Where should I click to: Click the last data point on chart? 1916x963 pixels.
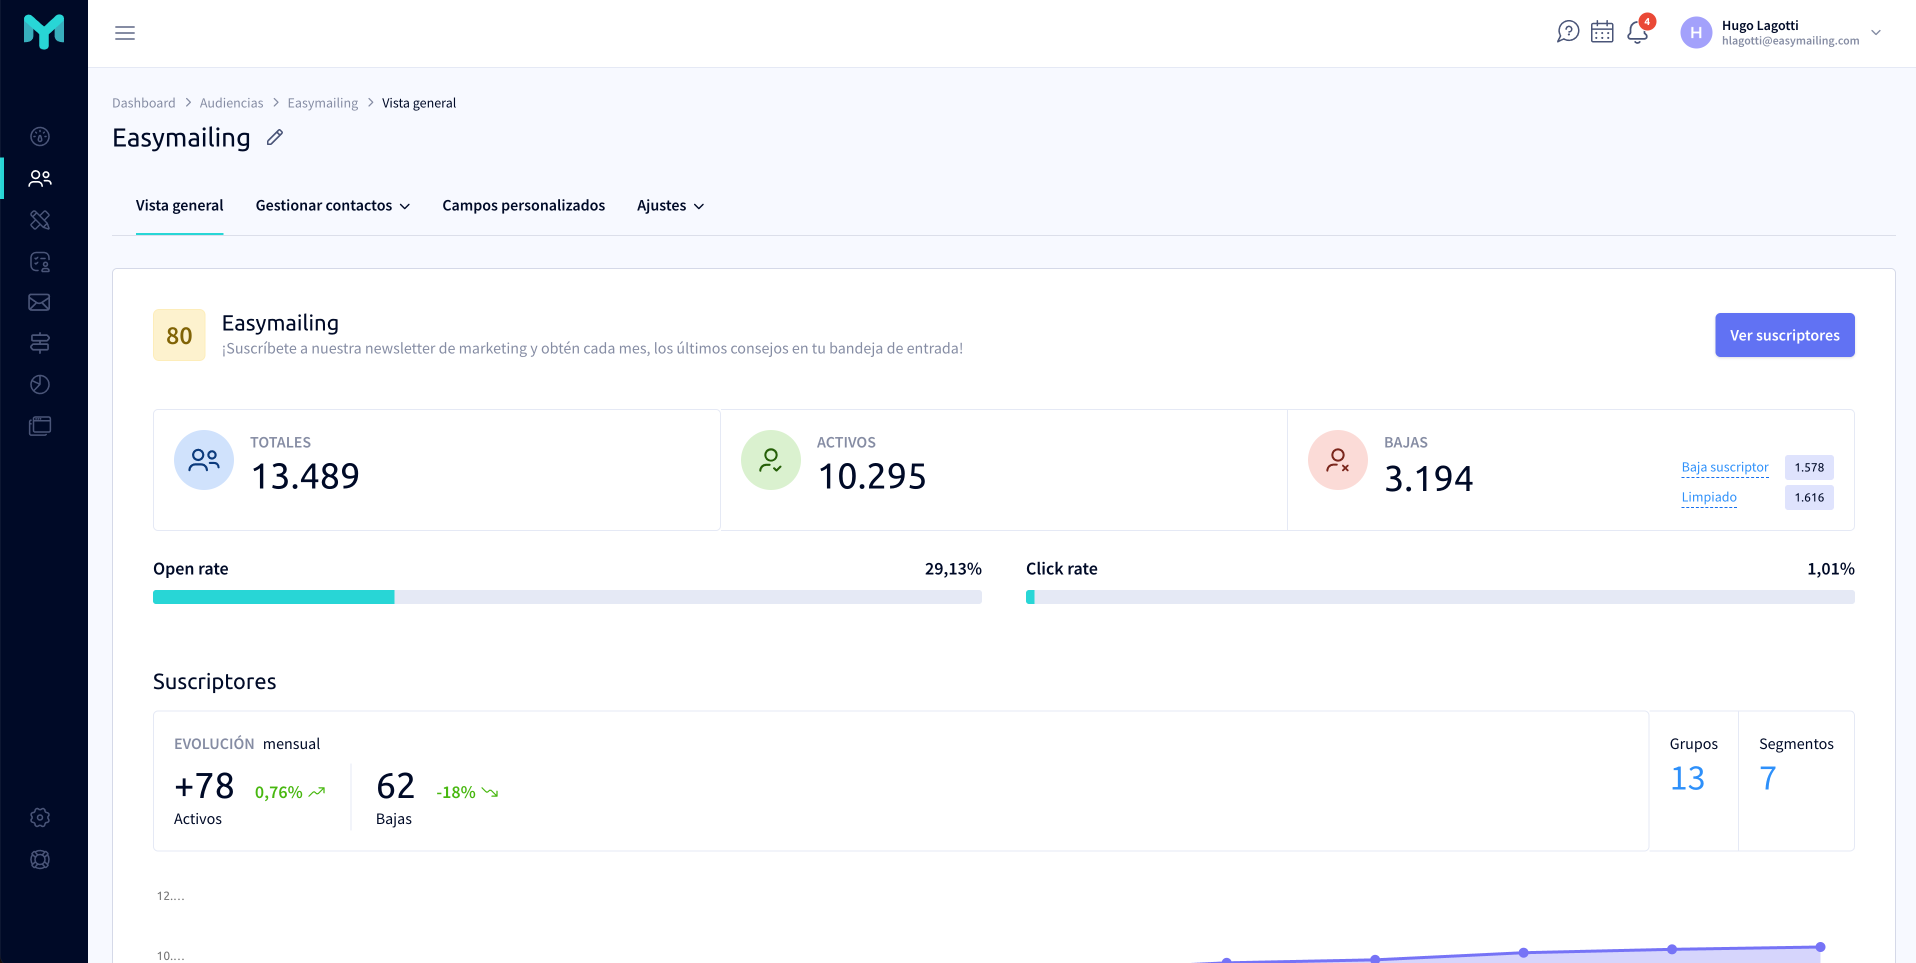coord(1821,947)
